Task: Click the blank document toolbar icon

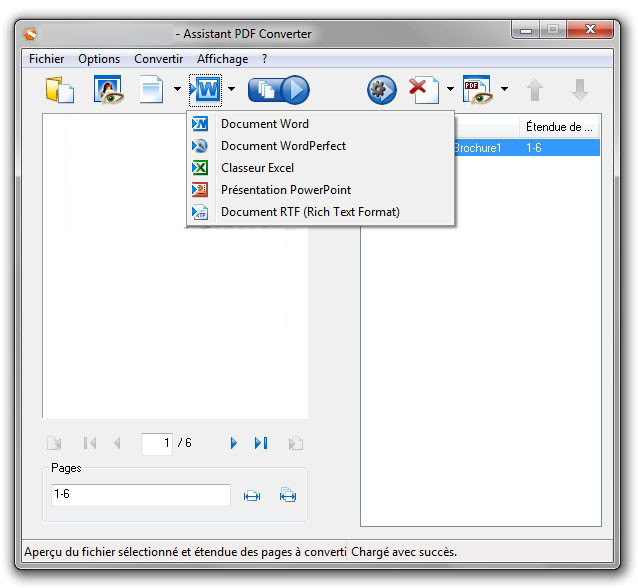Action: [x=152, y=90]
